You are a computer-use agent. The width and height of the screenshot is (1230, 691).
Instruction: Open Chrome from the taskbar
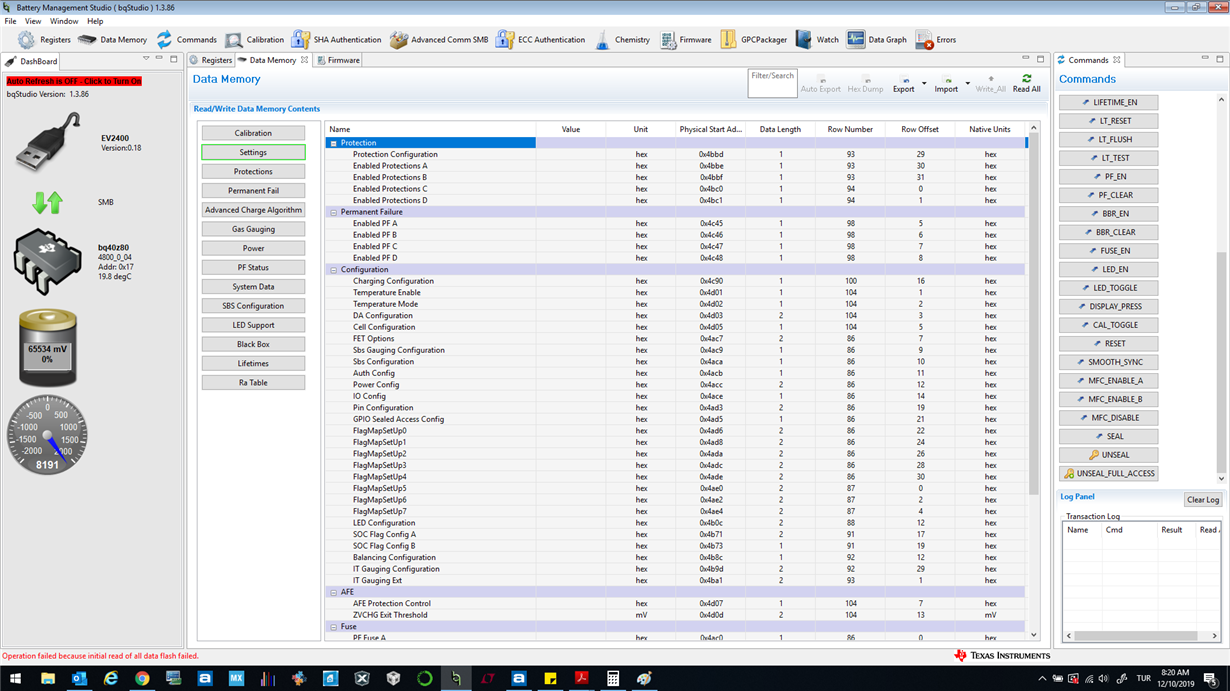(142, 678)
